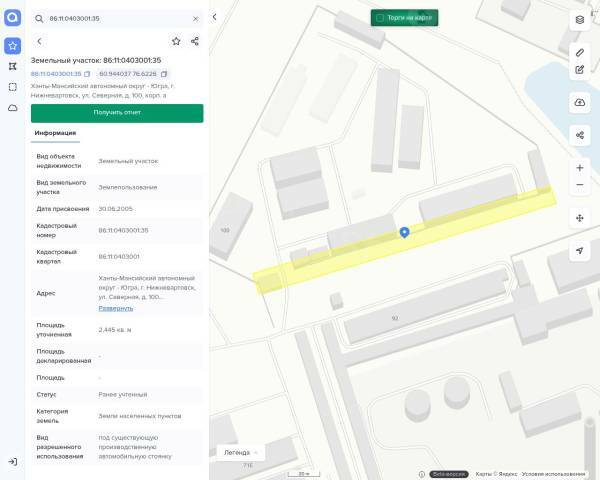Viewport: 600px width, 480px height.
Task: Click the cloud upload icon on map
Action: 580,103
